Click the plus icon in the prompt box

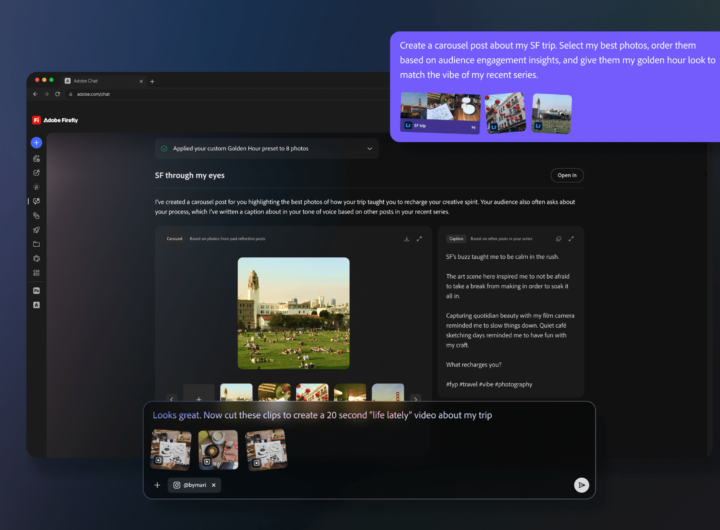tap(157, 485)
